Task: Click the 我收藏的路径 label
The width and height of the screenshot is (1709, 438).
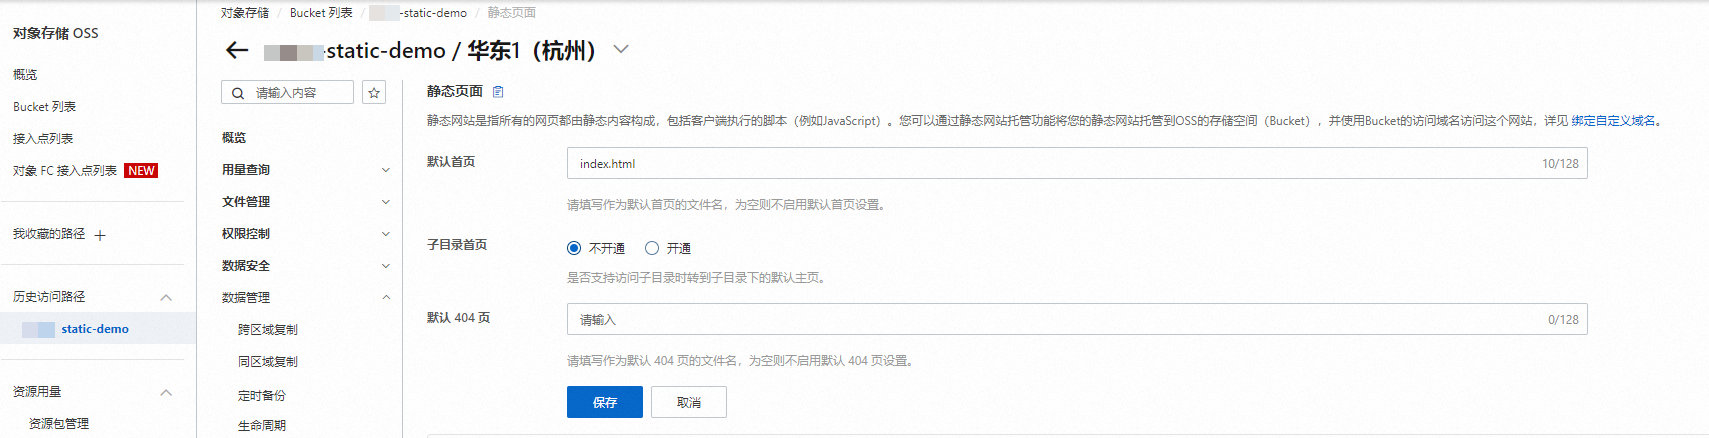Action: (x=49, y=234)
